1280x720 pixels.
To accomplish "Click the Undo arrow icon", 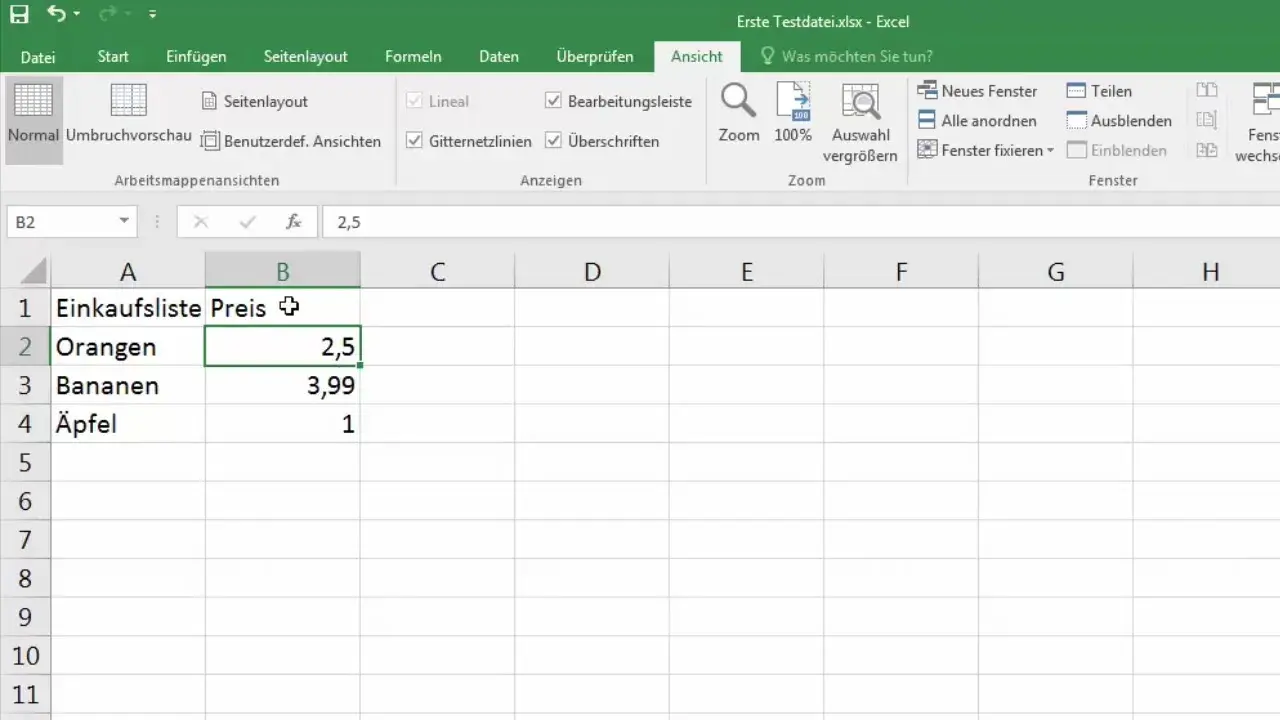I will (x=57, y=15).
